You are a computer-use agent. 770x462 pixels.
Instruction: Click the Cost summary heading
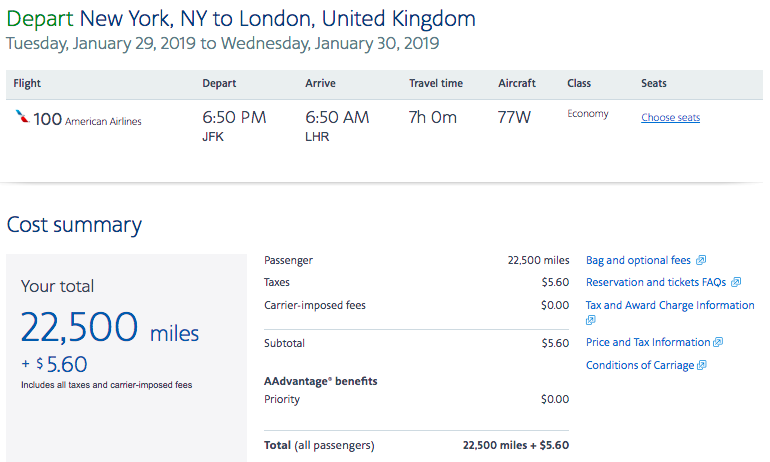[x=74, y=225]
